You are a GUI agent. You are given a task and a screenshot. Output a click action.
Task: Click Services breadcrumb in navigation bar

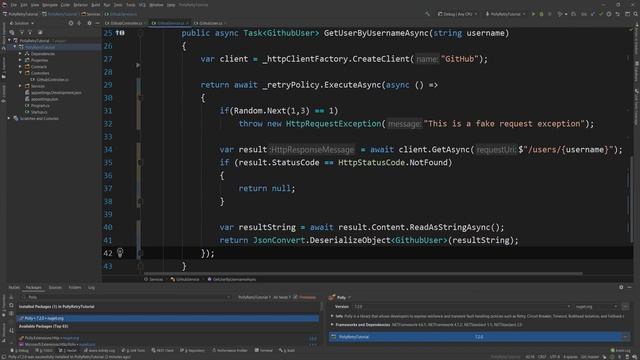(x=91, y=14)
